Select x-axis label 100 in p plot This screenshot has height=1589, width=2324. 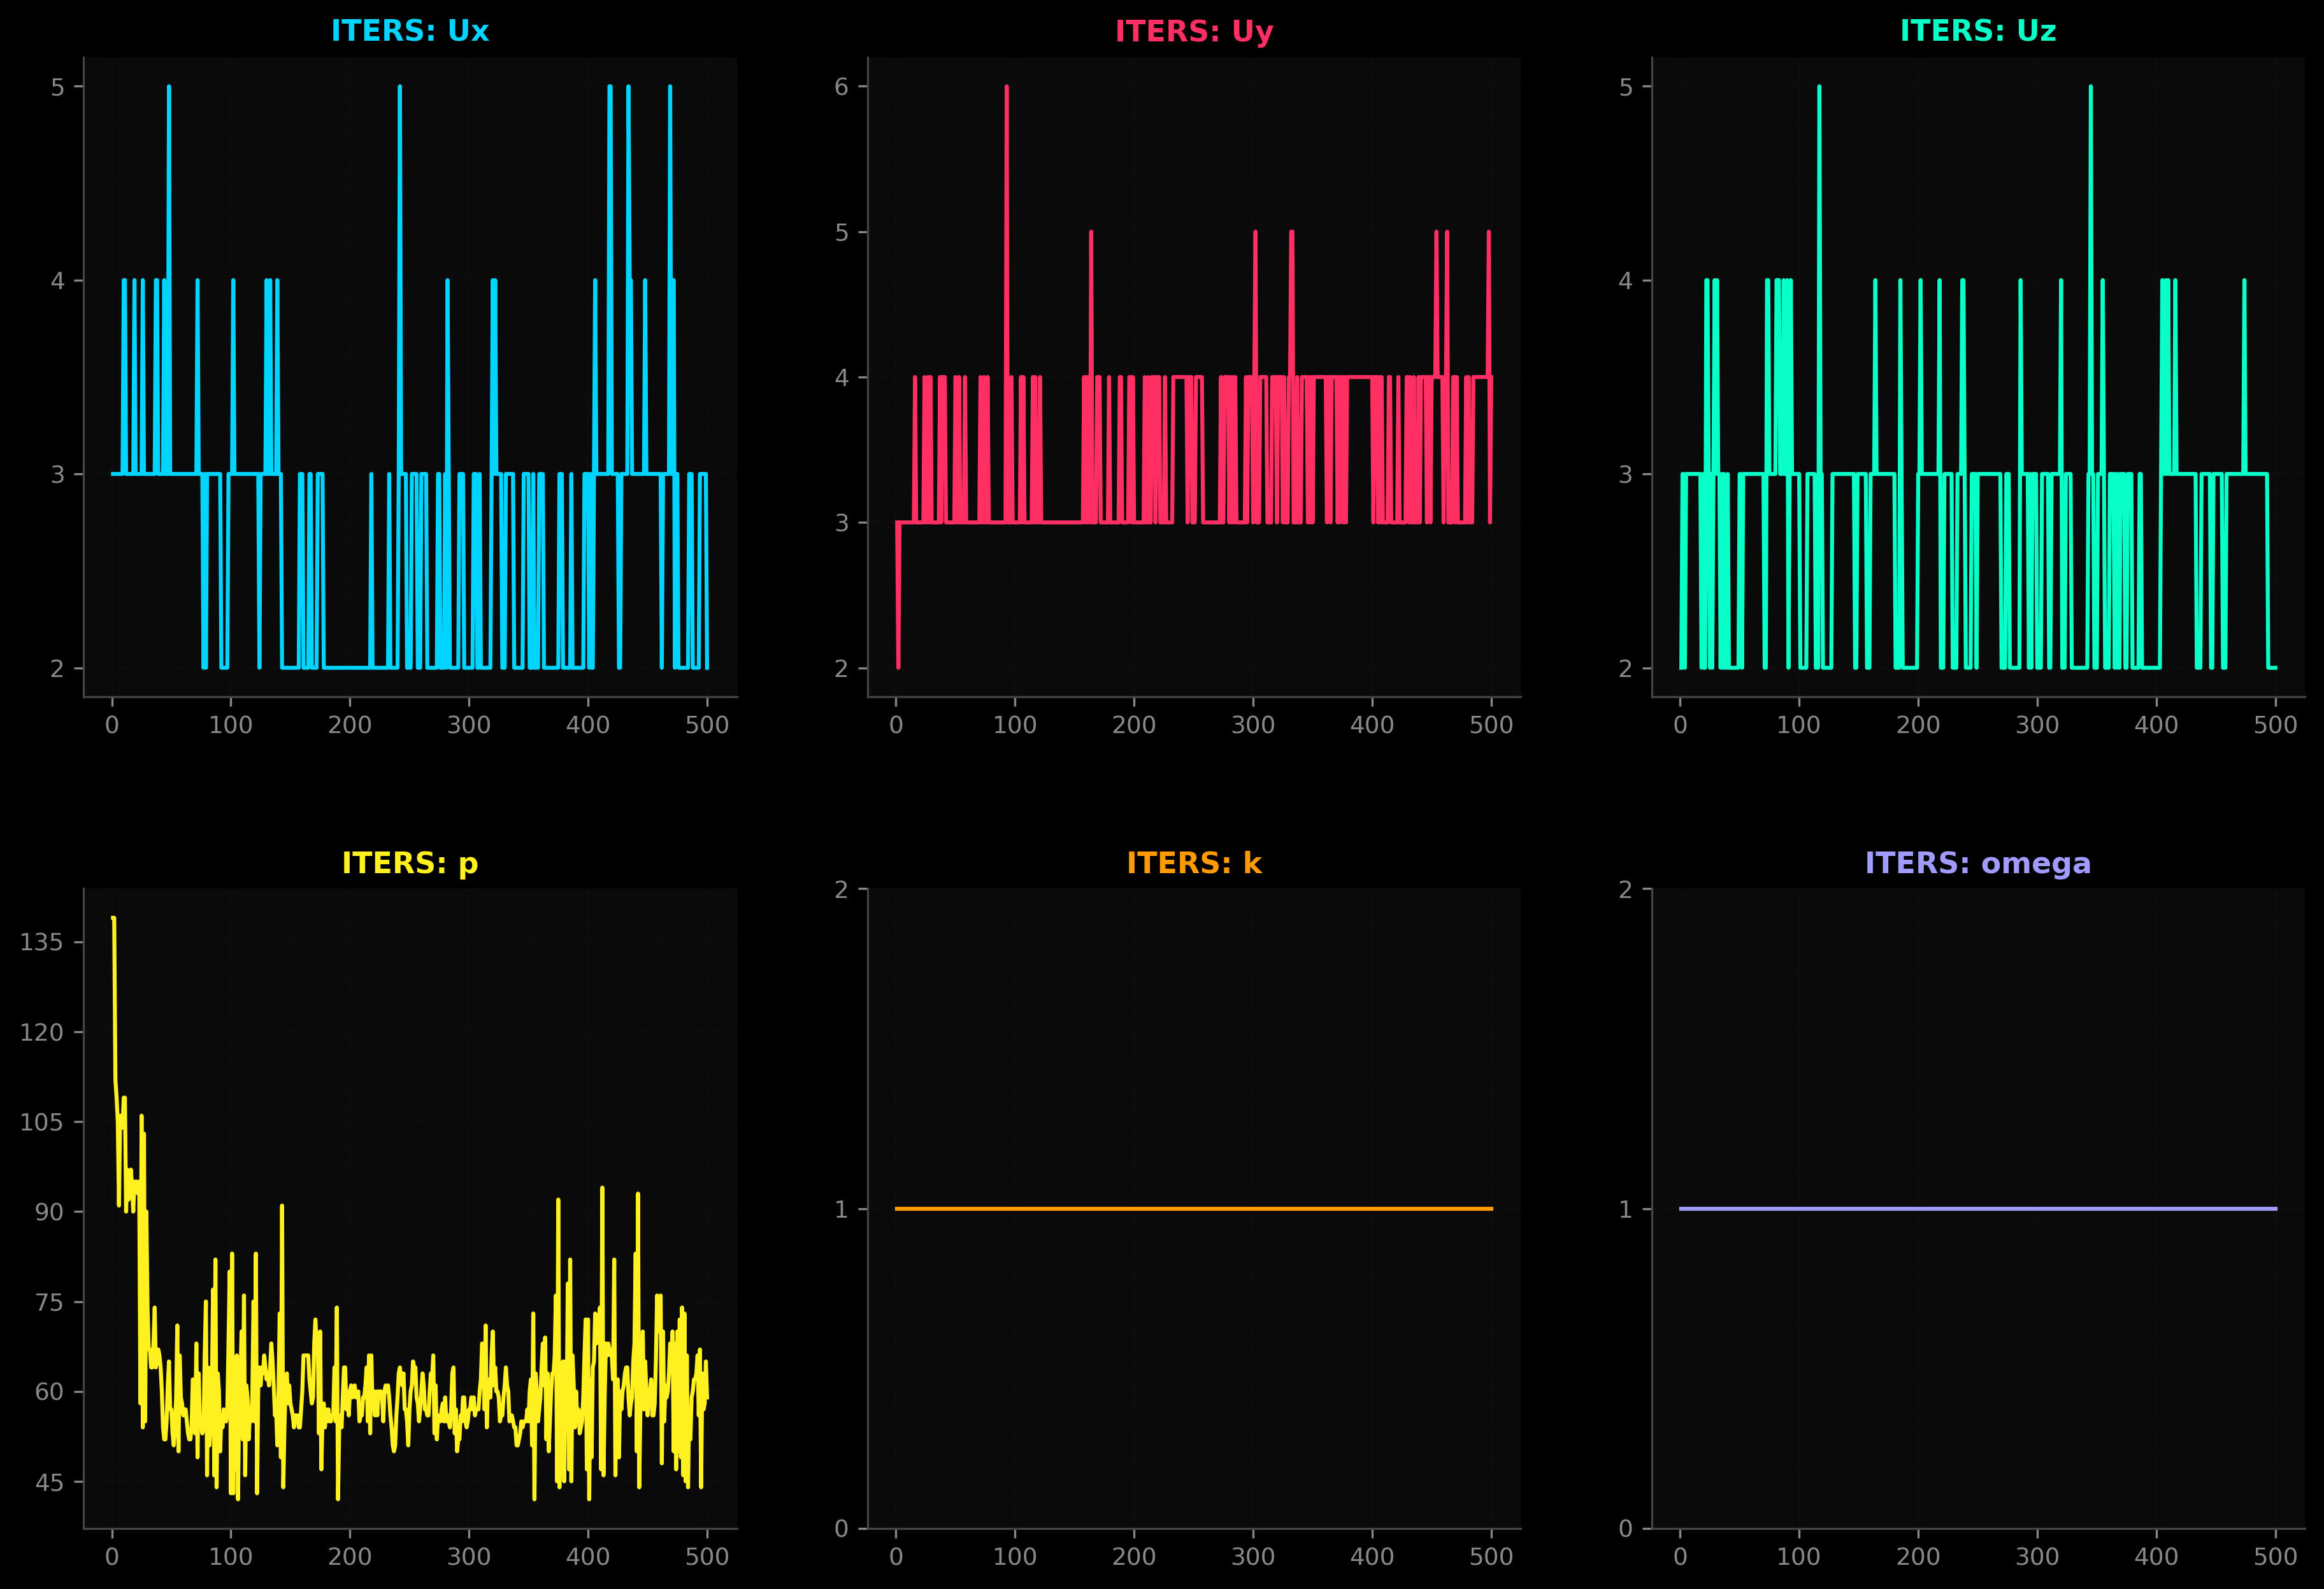[231, 1557]
